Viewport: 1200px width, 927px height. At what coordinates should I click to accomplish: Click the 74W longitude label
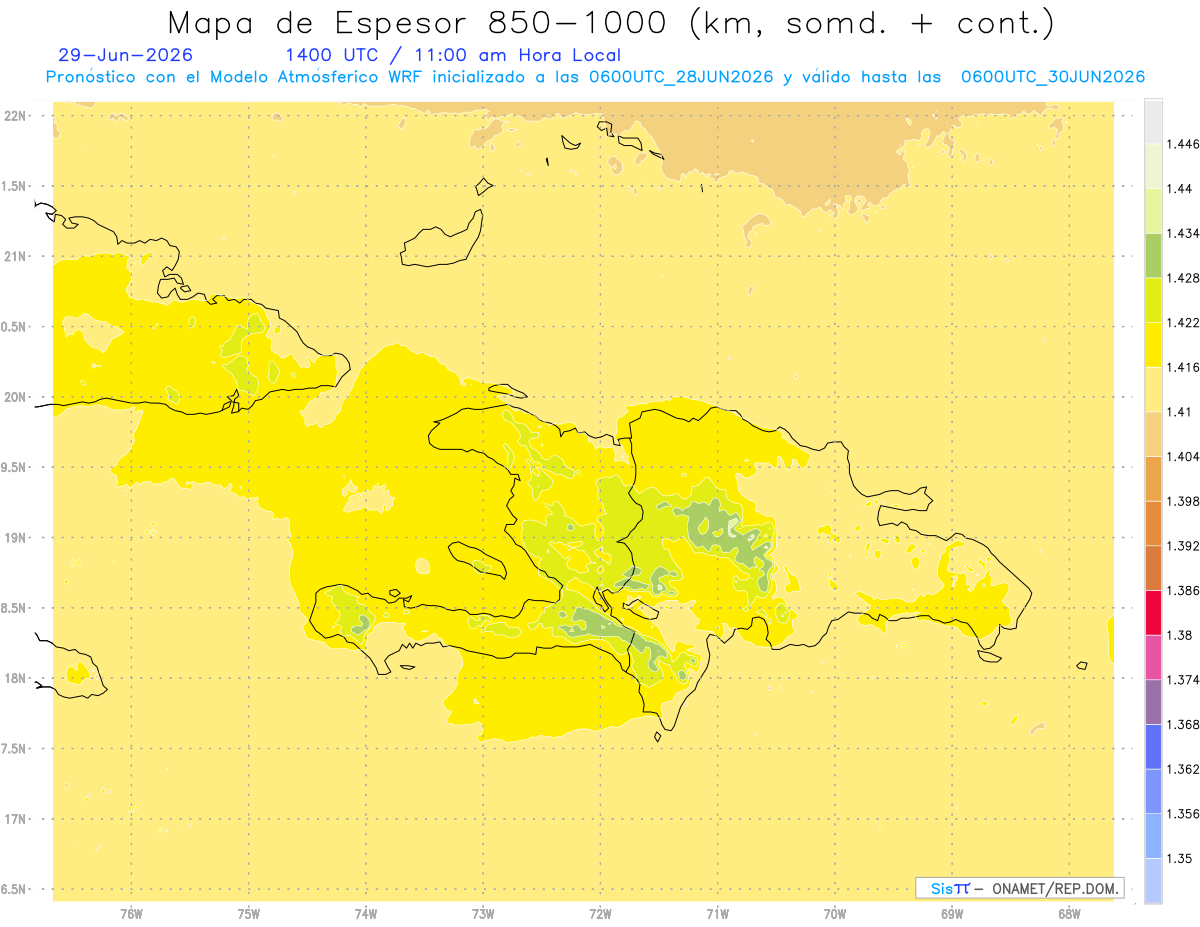366,914
